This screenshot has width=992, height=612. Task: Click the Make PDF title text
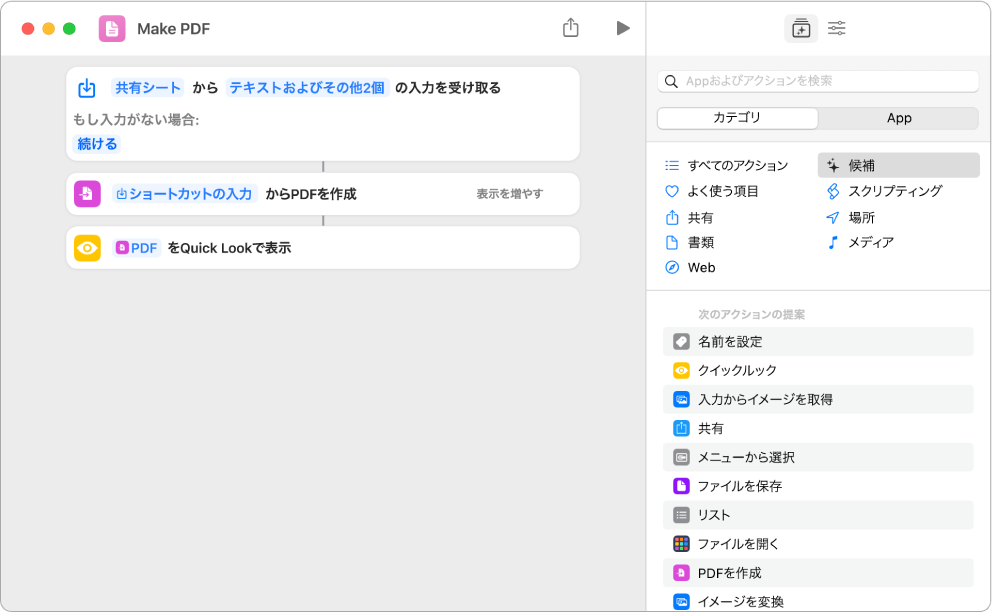click(x=173, y=29)
